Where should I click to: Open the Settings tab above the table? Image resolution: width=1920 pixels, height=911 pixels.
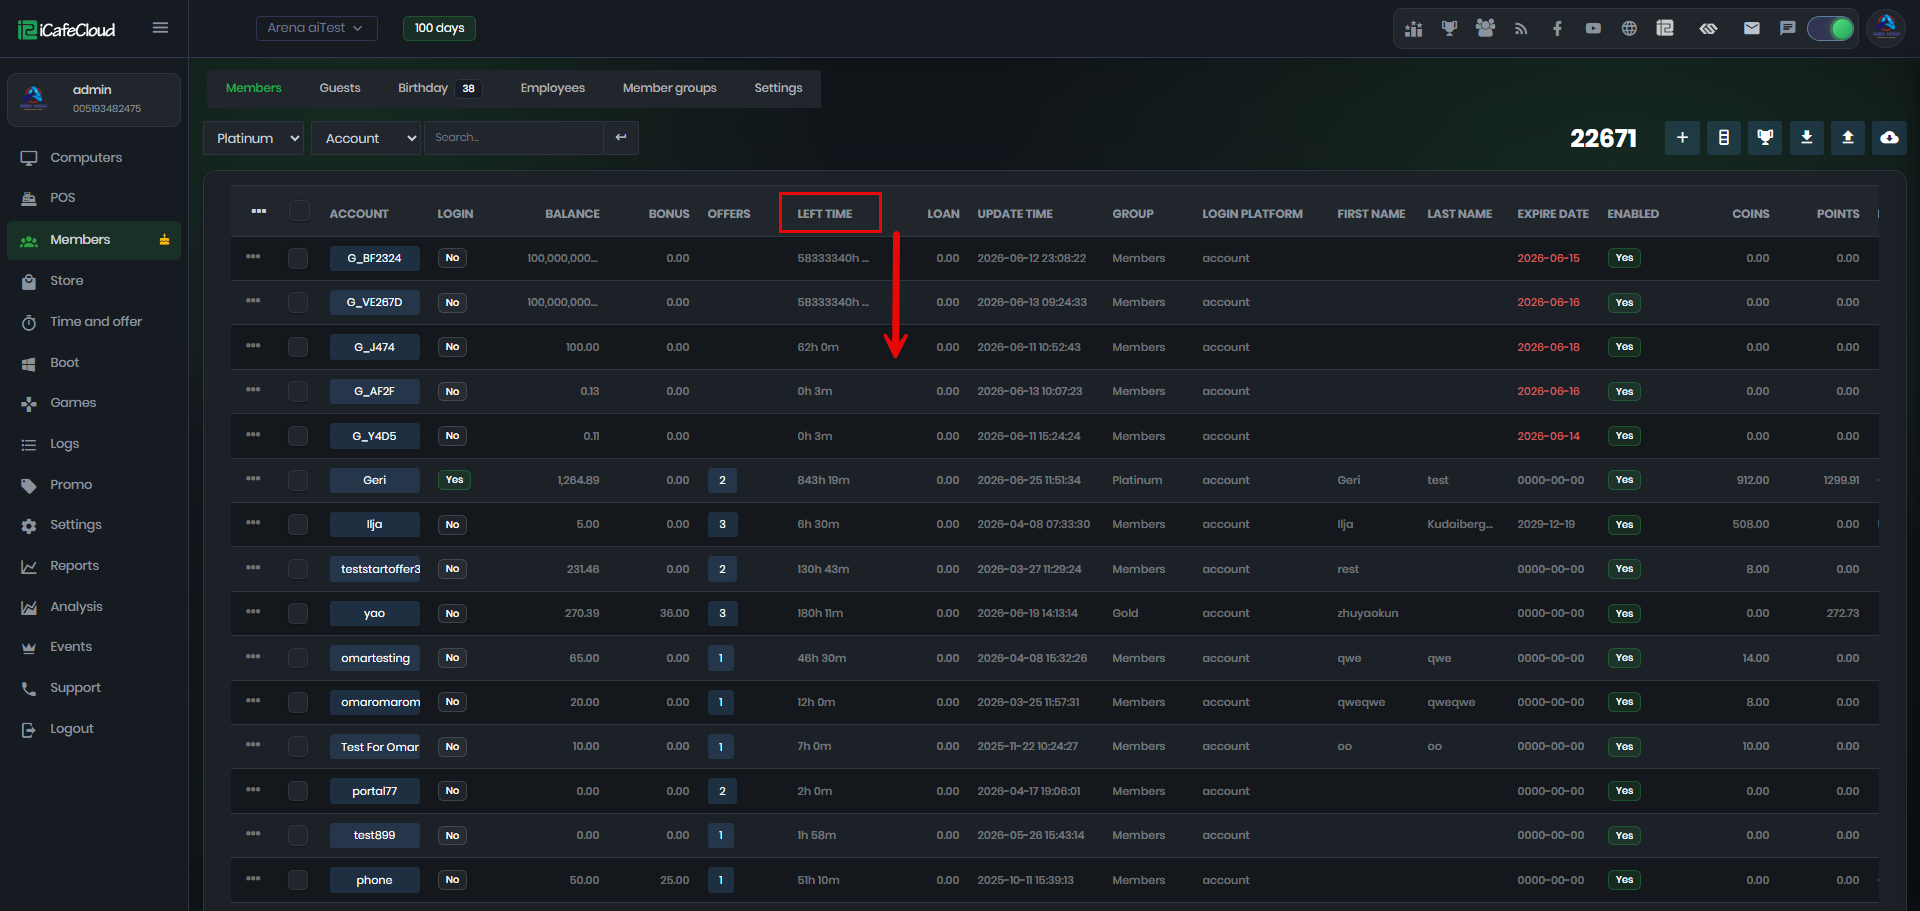point(778,88)
